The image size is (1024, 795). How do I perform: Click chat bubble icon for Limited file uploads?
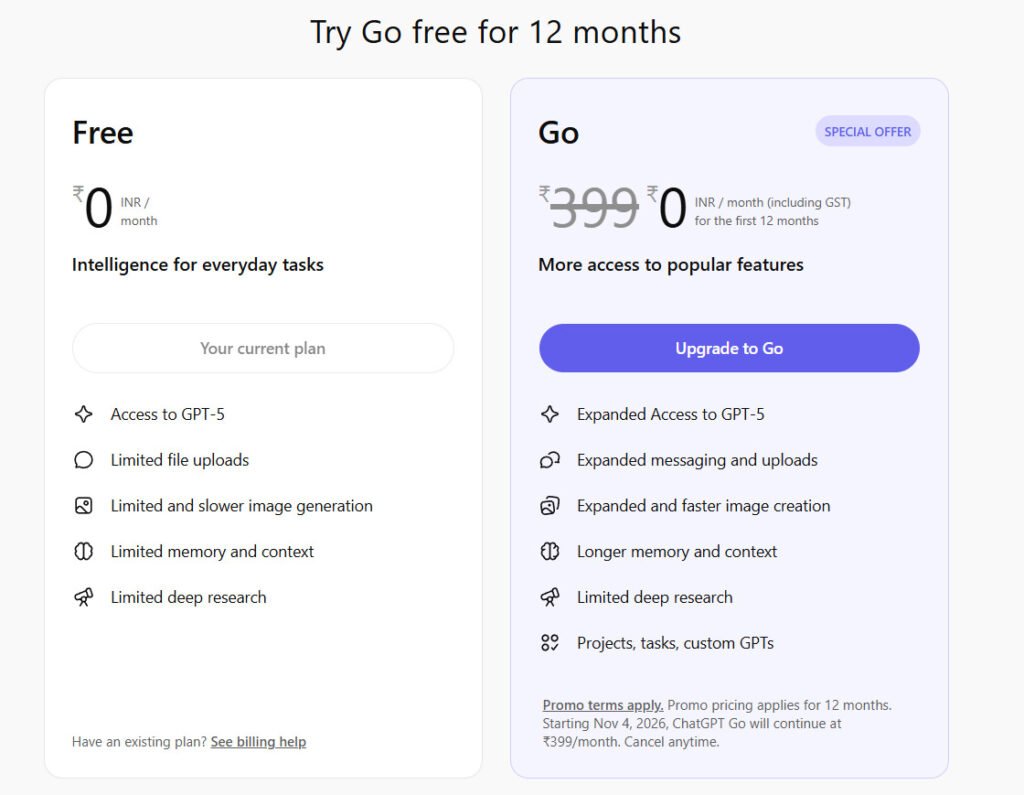click(x=84, y=460)
